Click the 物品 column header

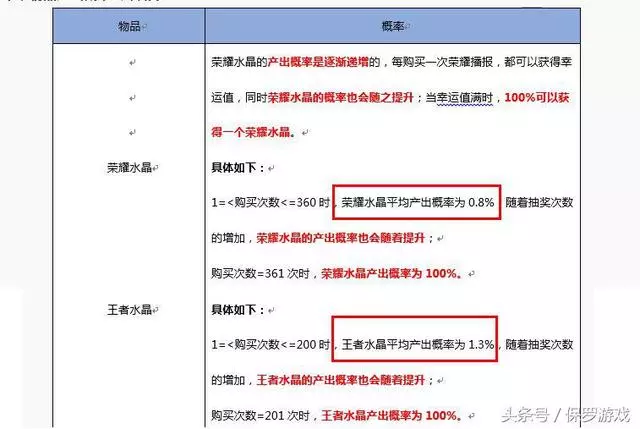pos(129,27)
